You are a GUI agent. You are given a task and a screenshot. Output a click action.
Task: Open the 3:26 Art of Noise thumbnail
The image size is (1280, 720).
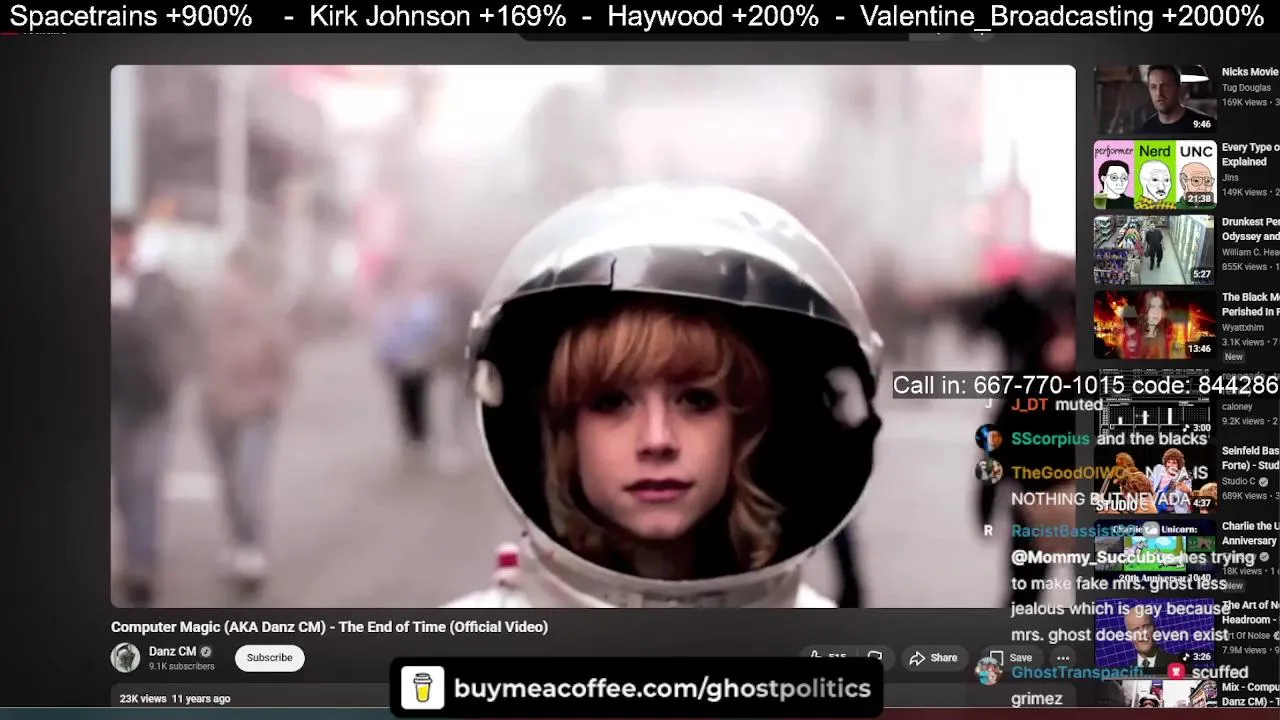pos(1154,632)
